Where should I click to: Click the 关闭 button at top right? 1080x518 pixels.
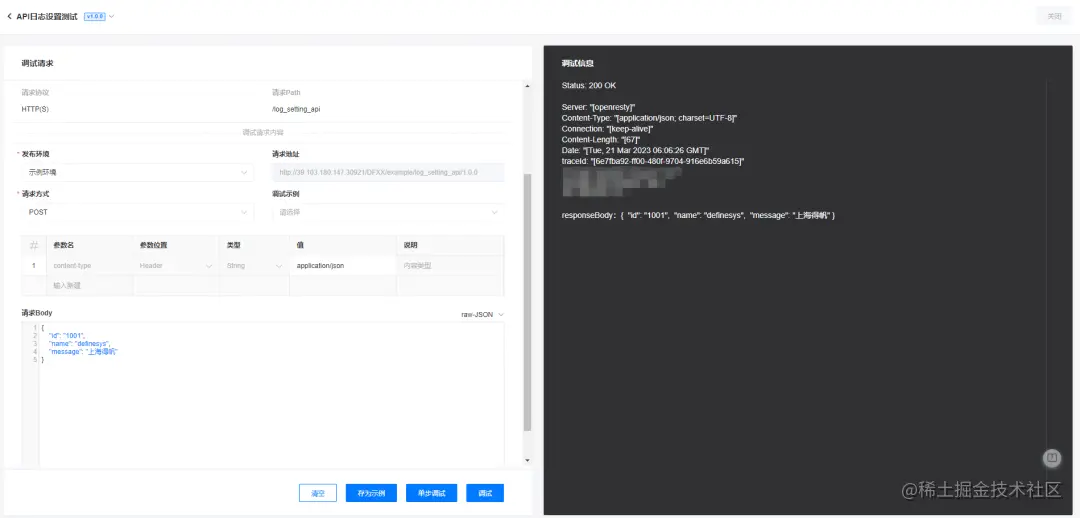[1054, 17]
